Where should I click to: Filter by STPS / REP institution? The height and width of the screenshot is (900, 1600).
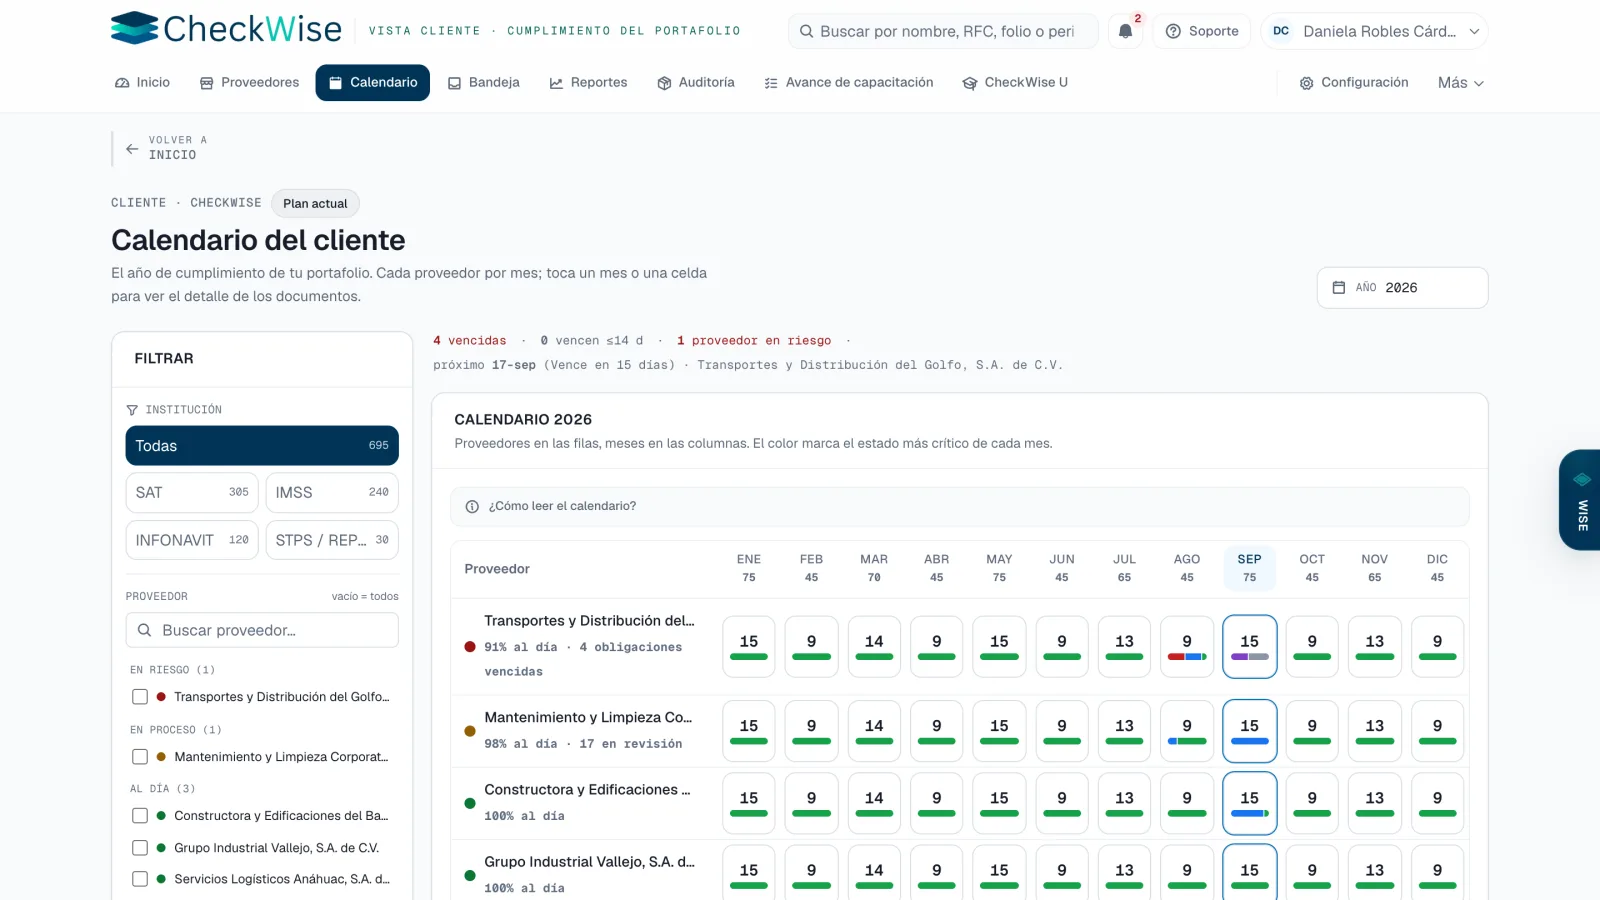[332, 540]
